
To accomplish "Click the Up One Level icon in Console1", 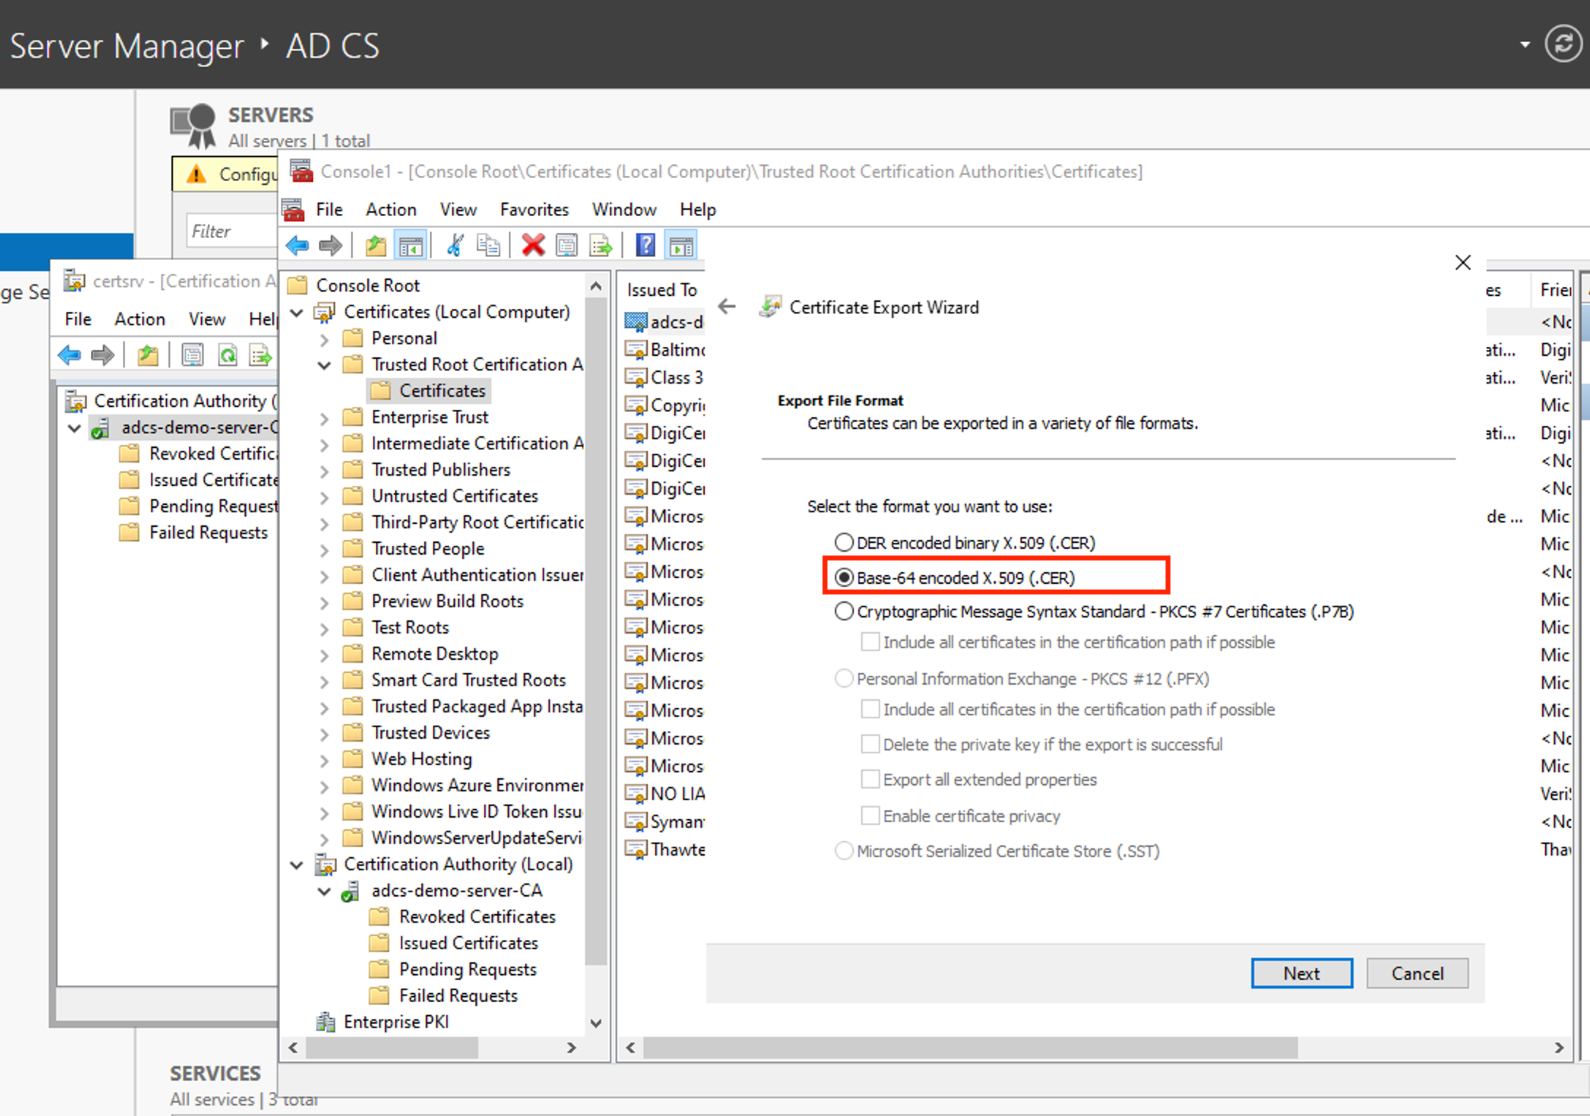I will [x=376, y=245].
